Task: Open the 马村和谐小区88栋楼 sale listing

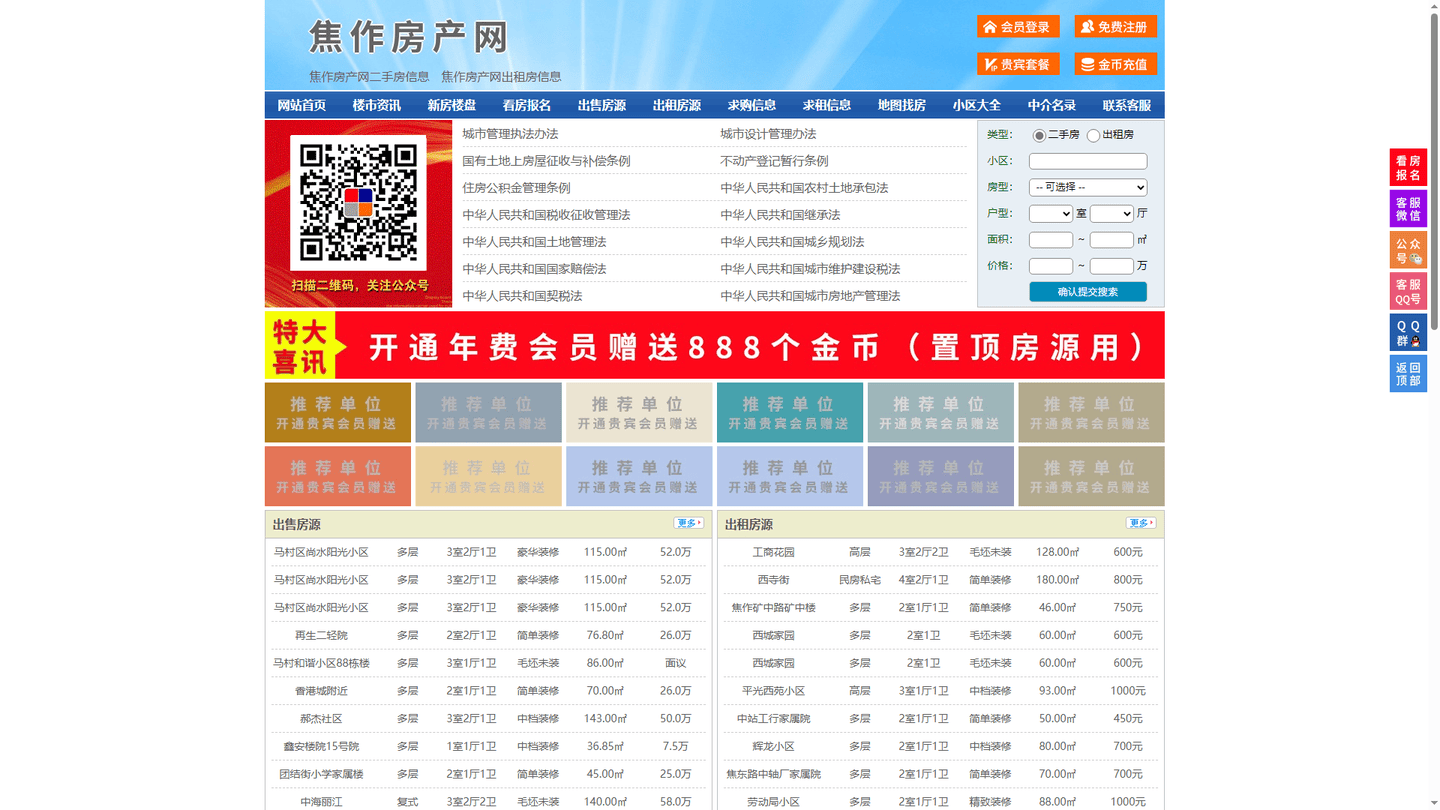Action: [x=321, y=663]
